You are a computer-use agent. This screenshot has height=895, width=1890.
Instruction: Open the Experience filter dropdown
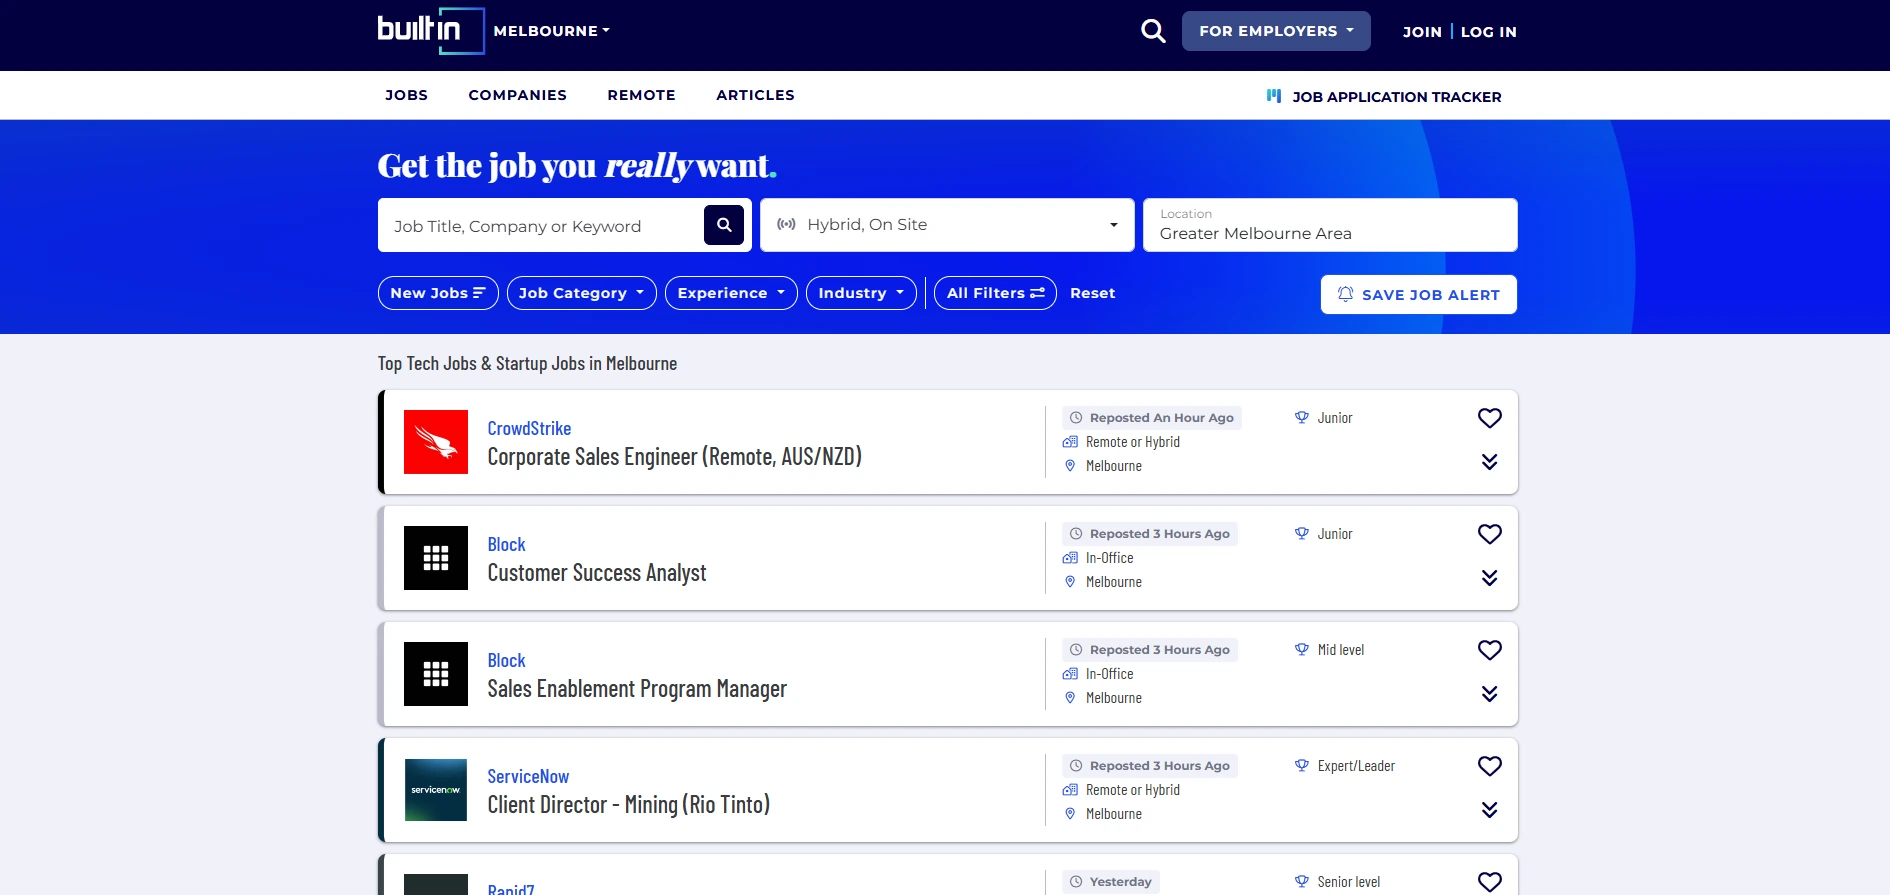(731, 293)
